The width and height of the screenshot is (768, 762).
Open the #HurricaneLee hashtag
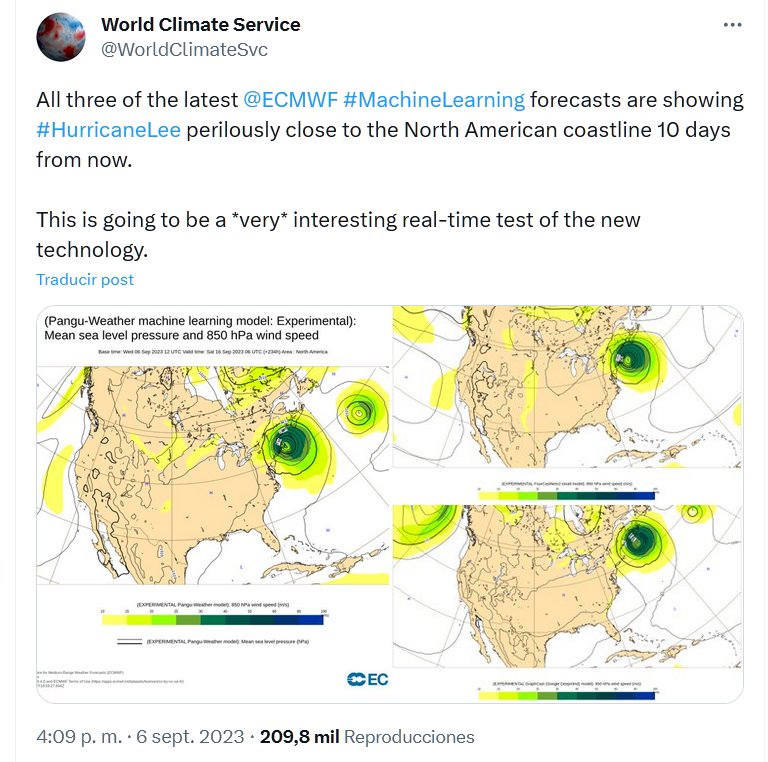pyautogui.click(x=108, y=131)
